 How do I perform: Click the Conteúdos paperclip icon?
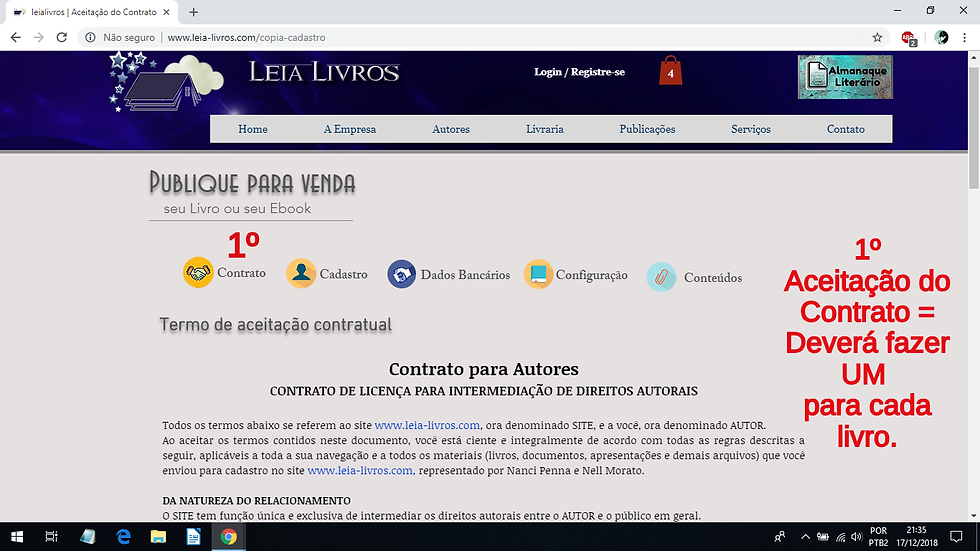pyautogui.click(x=661, y=277)
